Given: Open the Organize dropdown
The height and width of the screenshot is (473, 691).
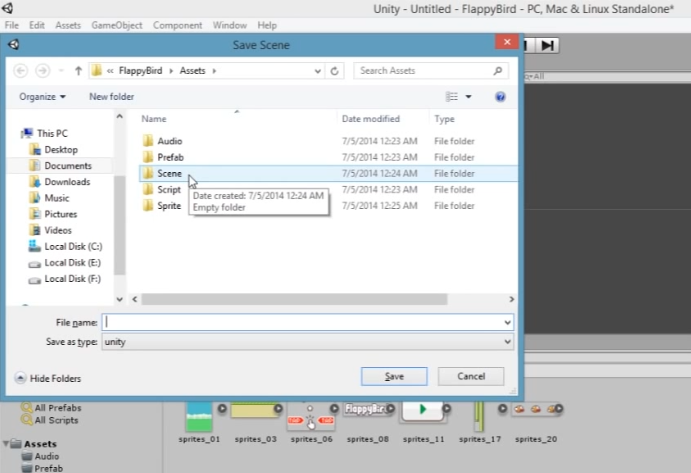Looking at the screenshot, I should pos(42,97).
